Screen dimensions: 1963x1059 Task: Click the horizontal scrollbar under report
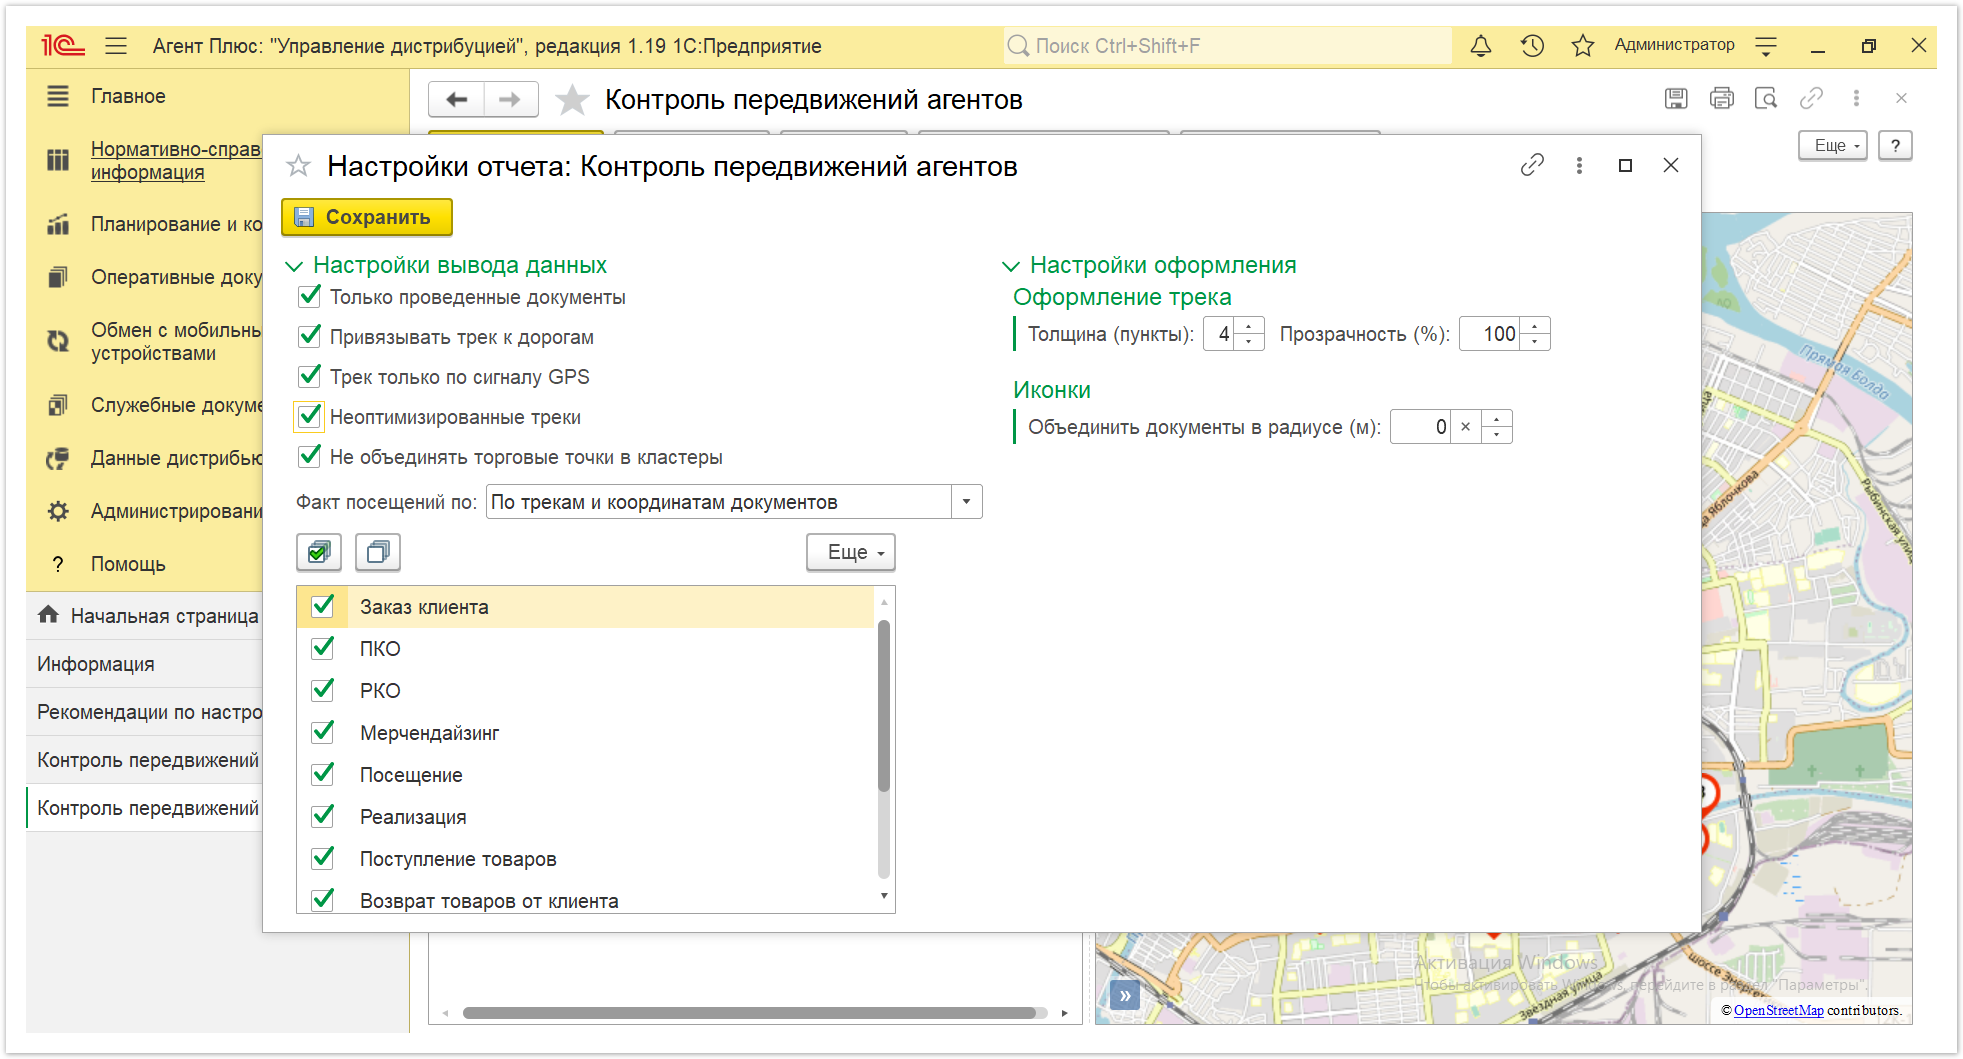point(750,1013)
